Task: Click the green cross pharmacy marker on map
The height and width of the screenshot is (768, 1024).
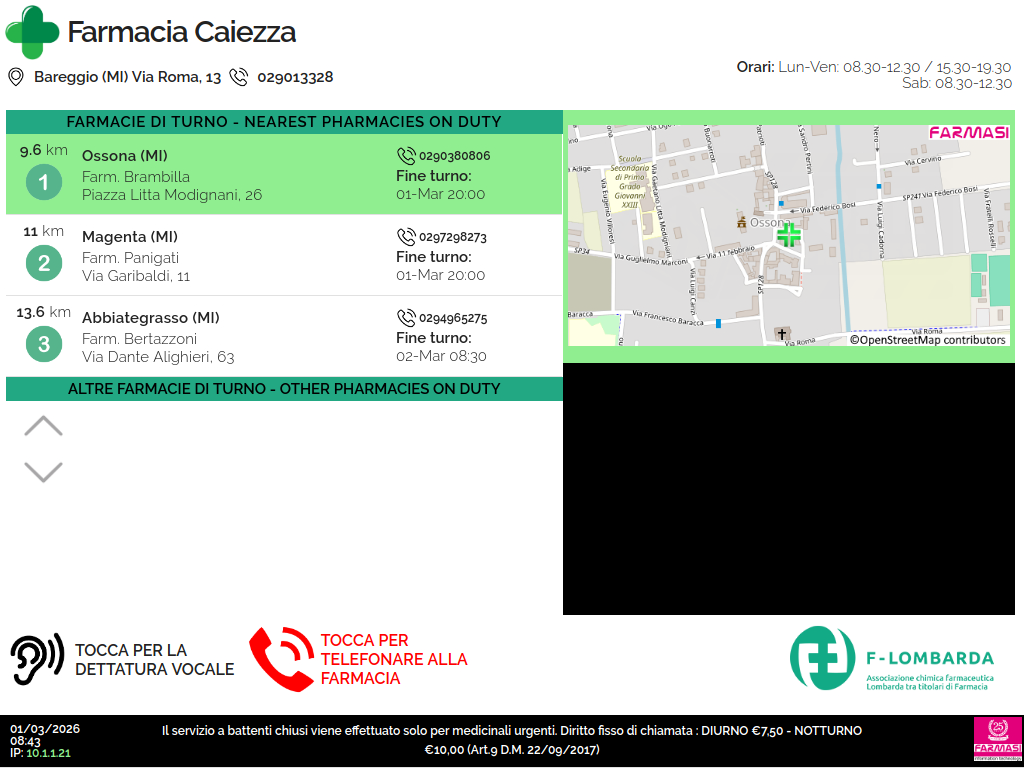Action: tap(789, 235)
